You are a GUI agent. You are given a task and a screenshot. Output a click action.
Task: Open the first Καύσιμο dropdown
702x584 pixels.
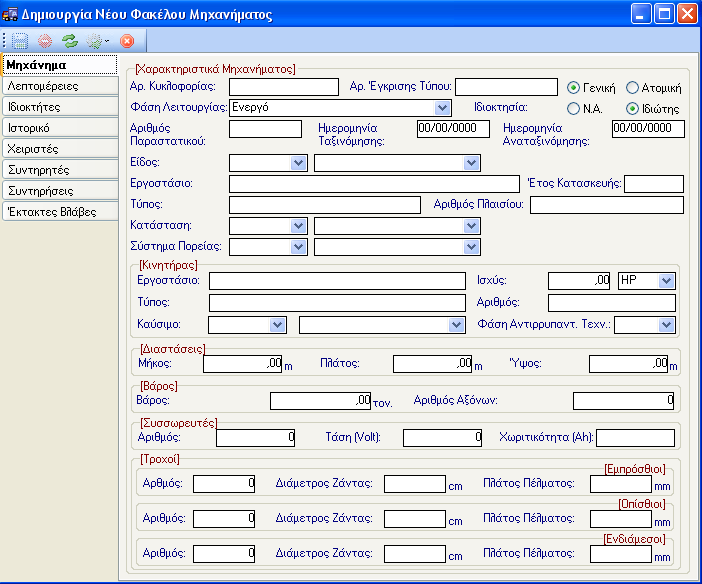(278, 325)
